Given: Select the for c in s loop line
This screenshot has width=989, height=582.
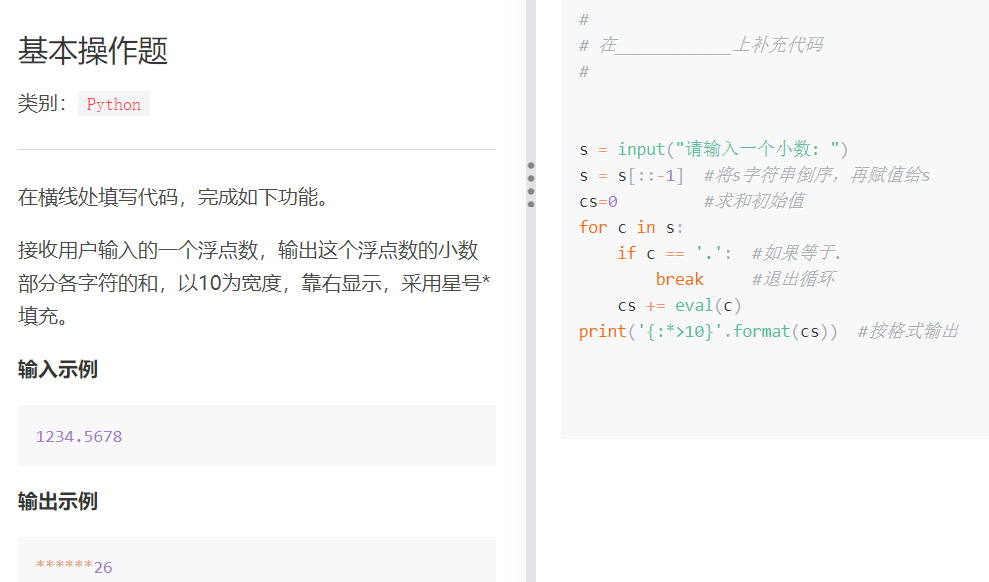Looking at the screenshot, I should pos(631,227).
